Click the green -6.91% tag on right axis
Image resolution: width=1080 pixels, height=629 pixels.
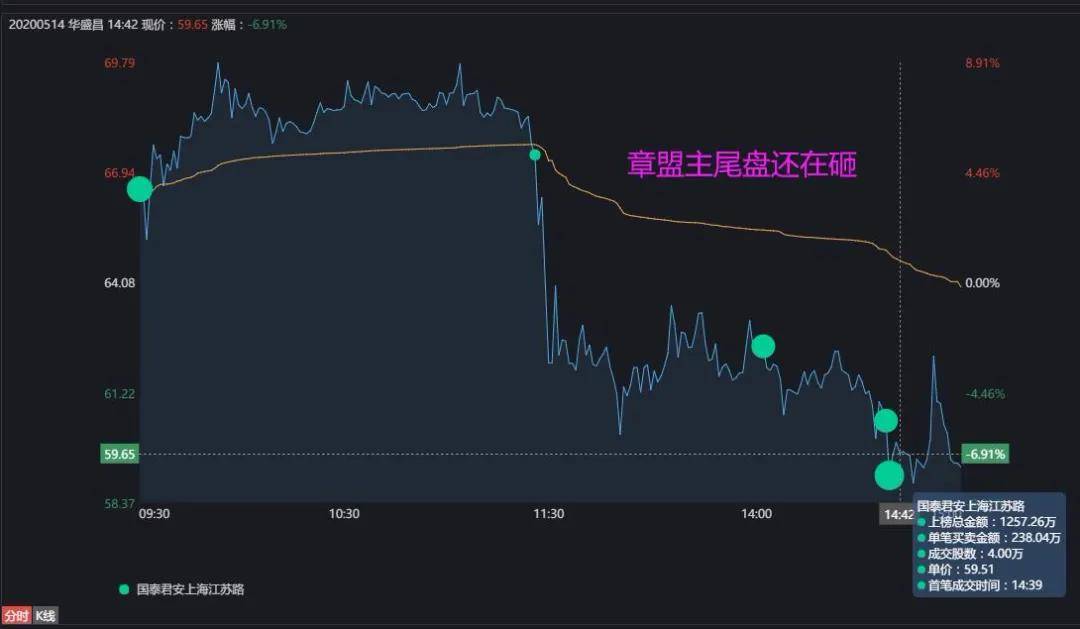985,454
